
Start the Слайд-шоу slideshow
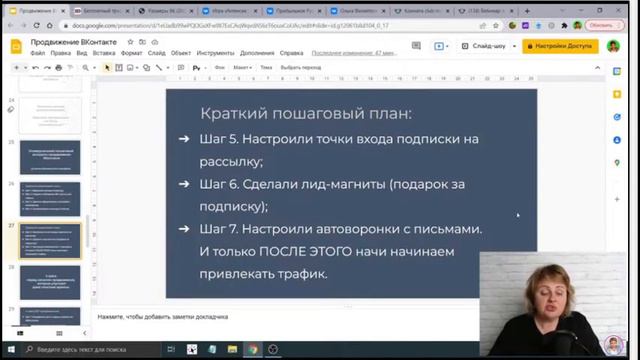(484, 46)
